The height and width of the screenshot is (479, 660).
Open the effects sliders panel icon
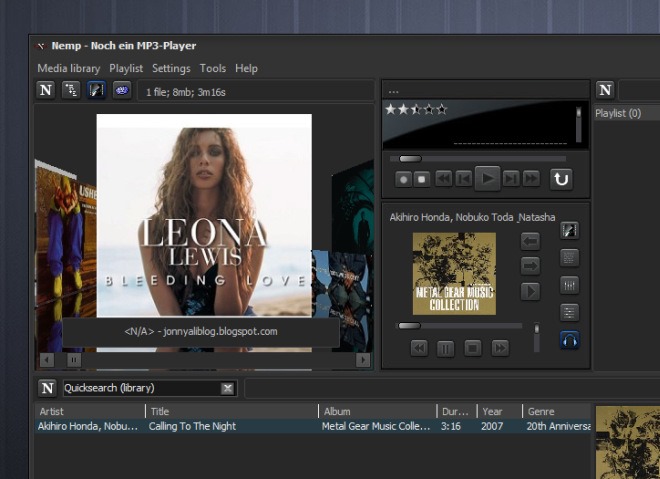pyautogui.click(x=569, y=313)
